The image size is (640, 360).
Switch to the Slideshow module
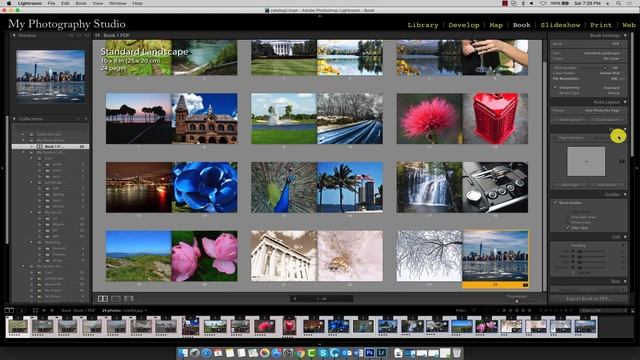[560, 25]
